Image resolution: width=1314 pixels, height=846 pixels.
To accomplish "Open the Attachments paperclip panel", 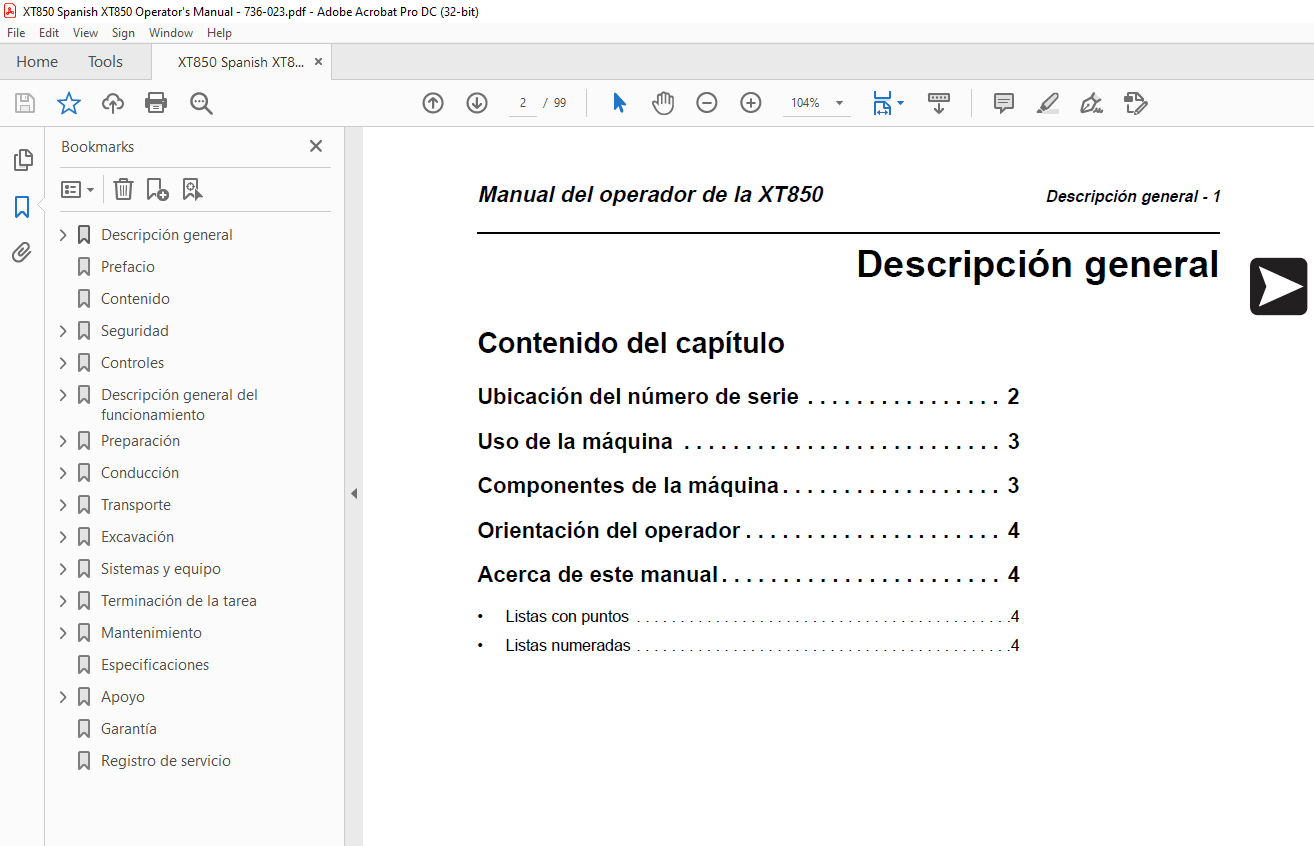I will (22, 253).
